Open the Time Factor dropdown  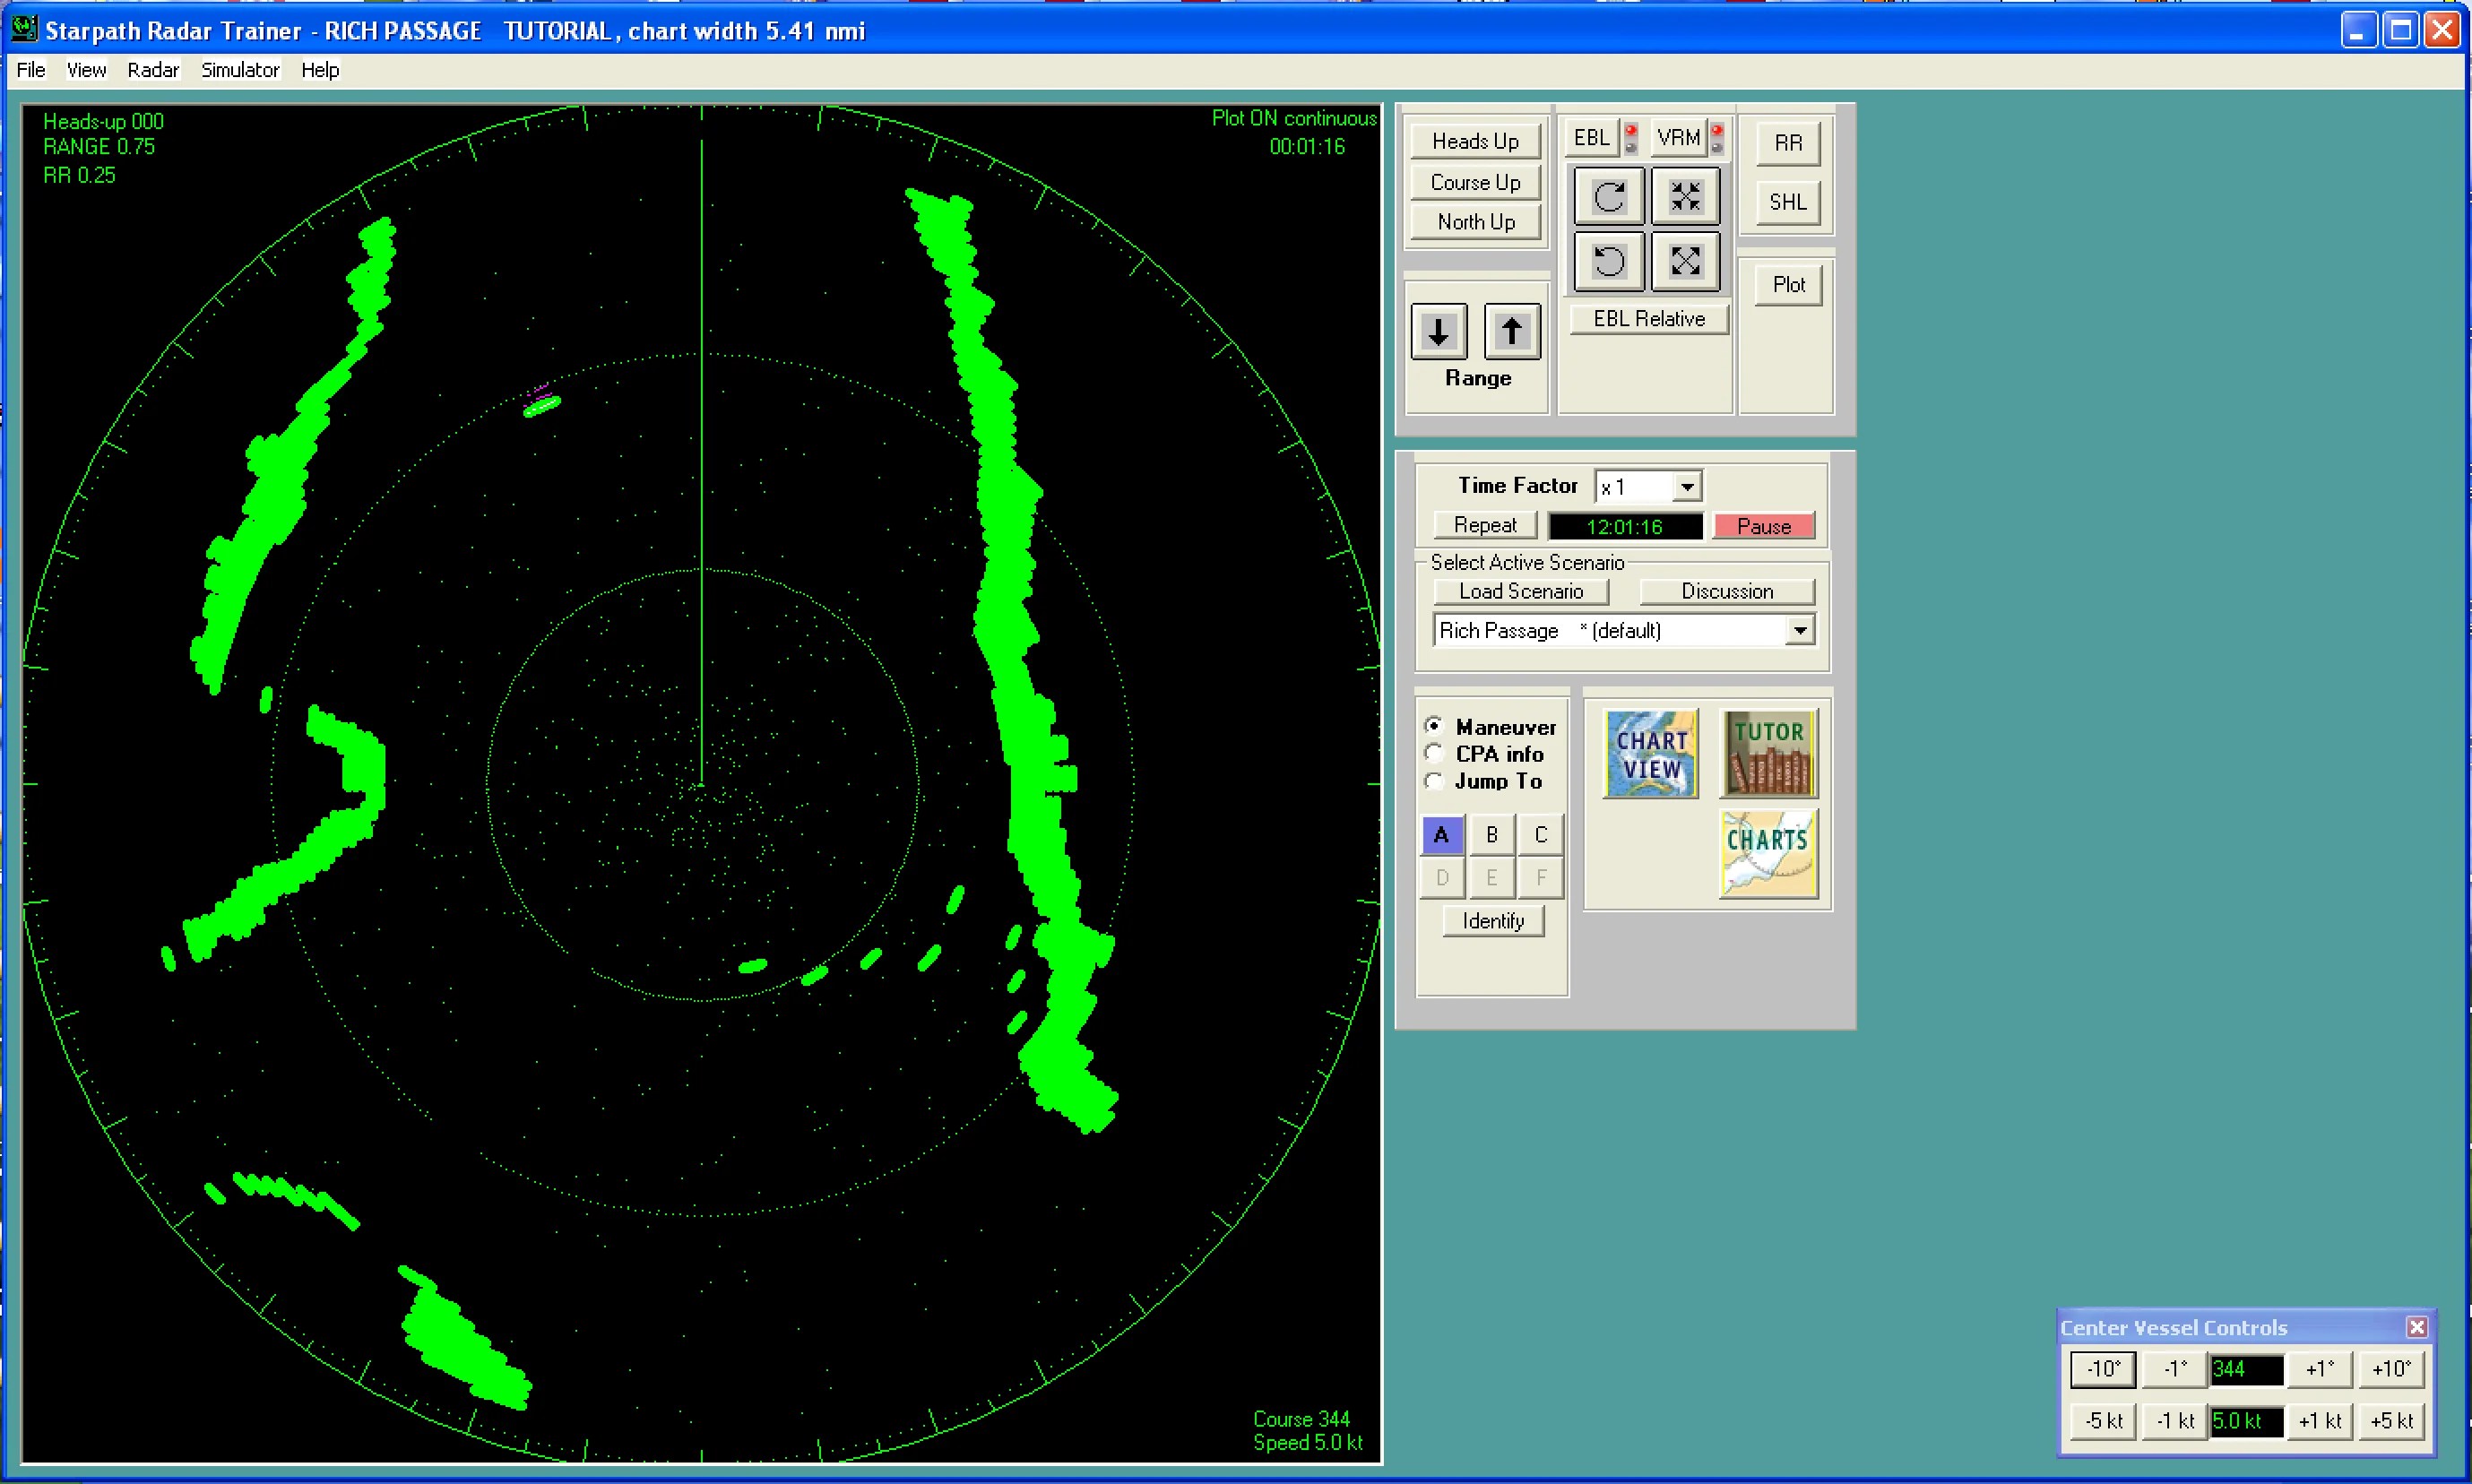(x=1688, y=487)
